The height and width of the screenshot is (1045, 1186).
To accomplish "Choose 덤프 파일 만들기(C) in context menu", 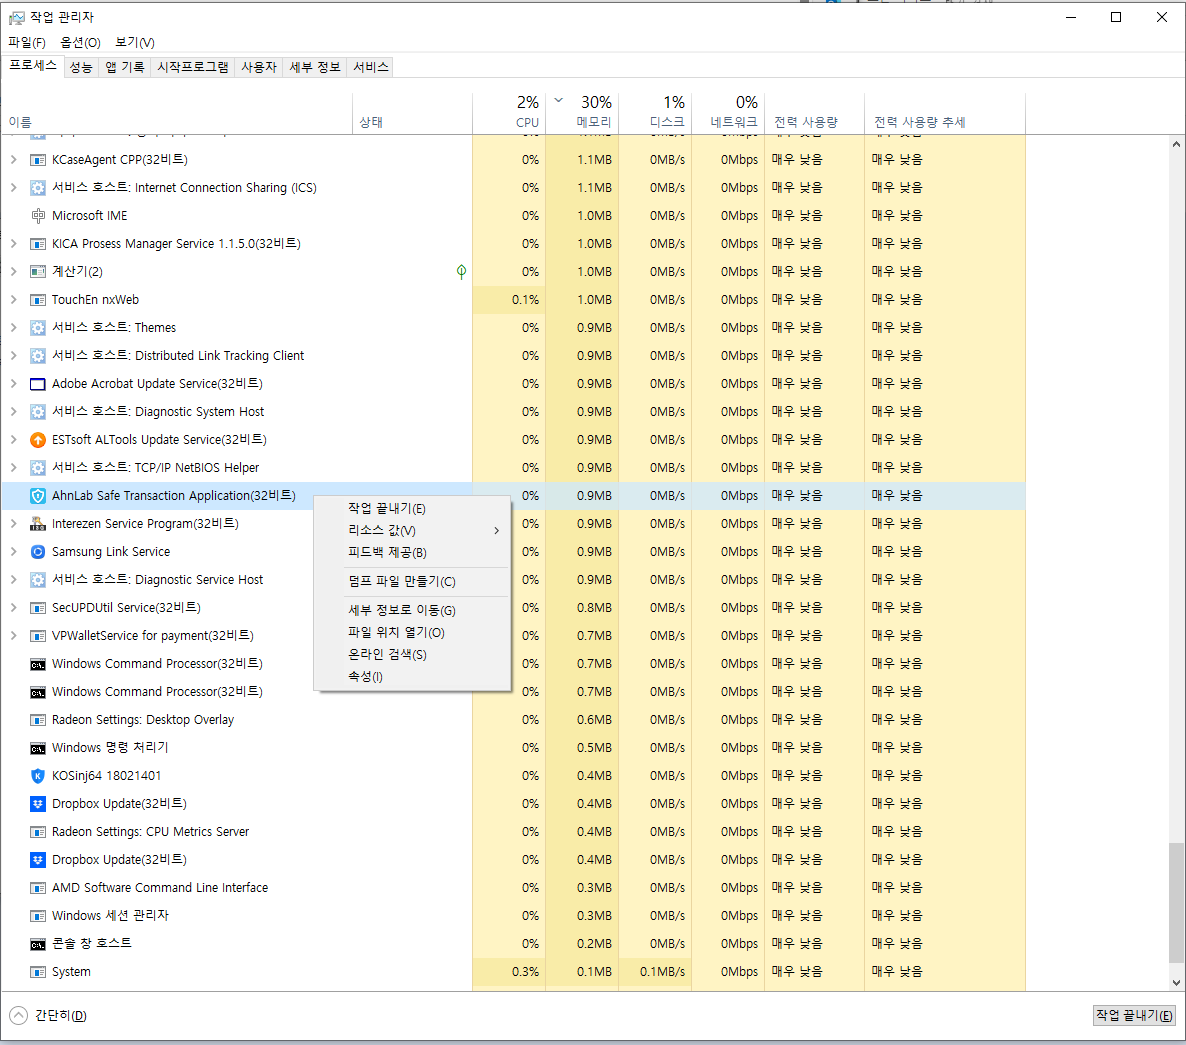I will 412,581.
